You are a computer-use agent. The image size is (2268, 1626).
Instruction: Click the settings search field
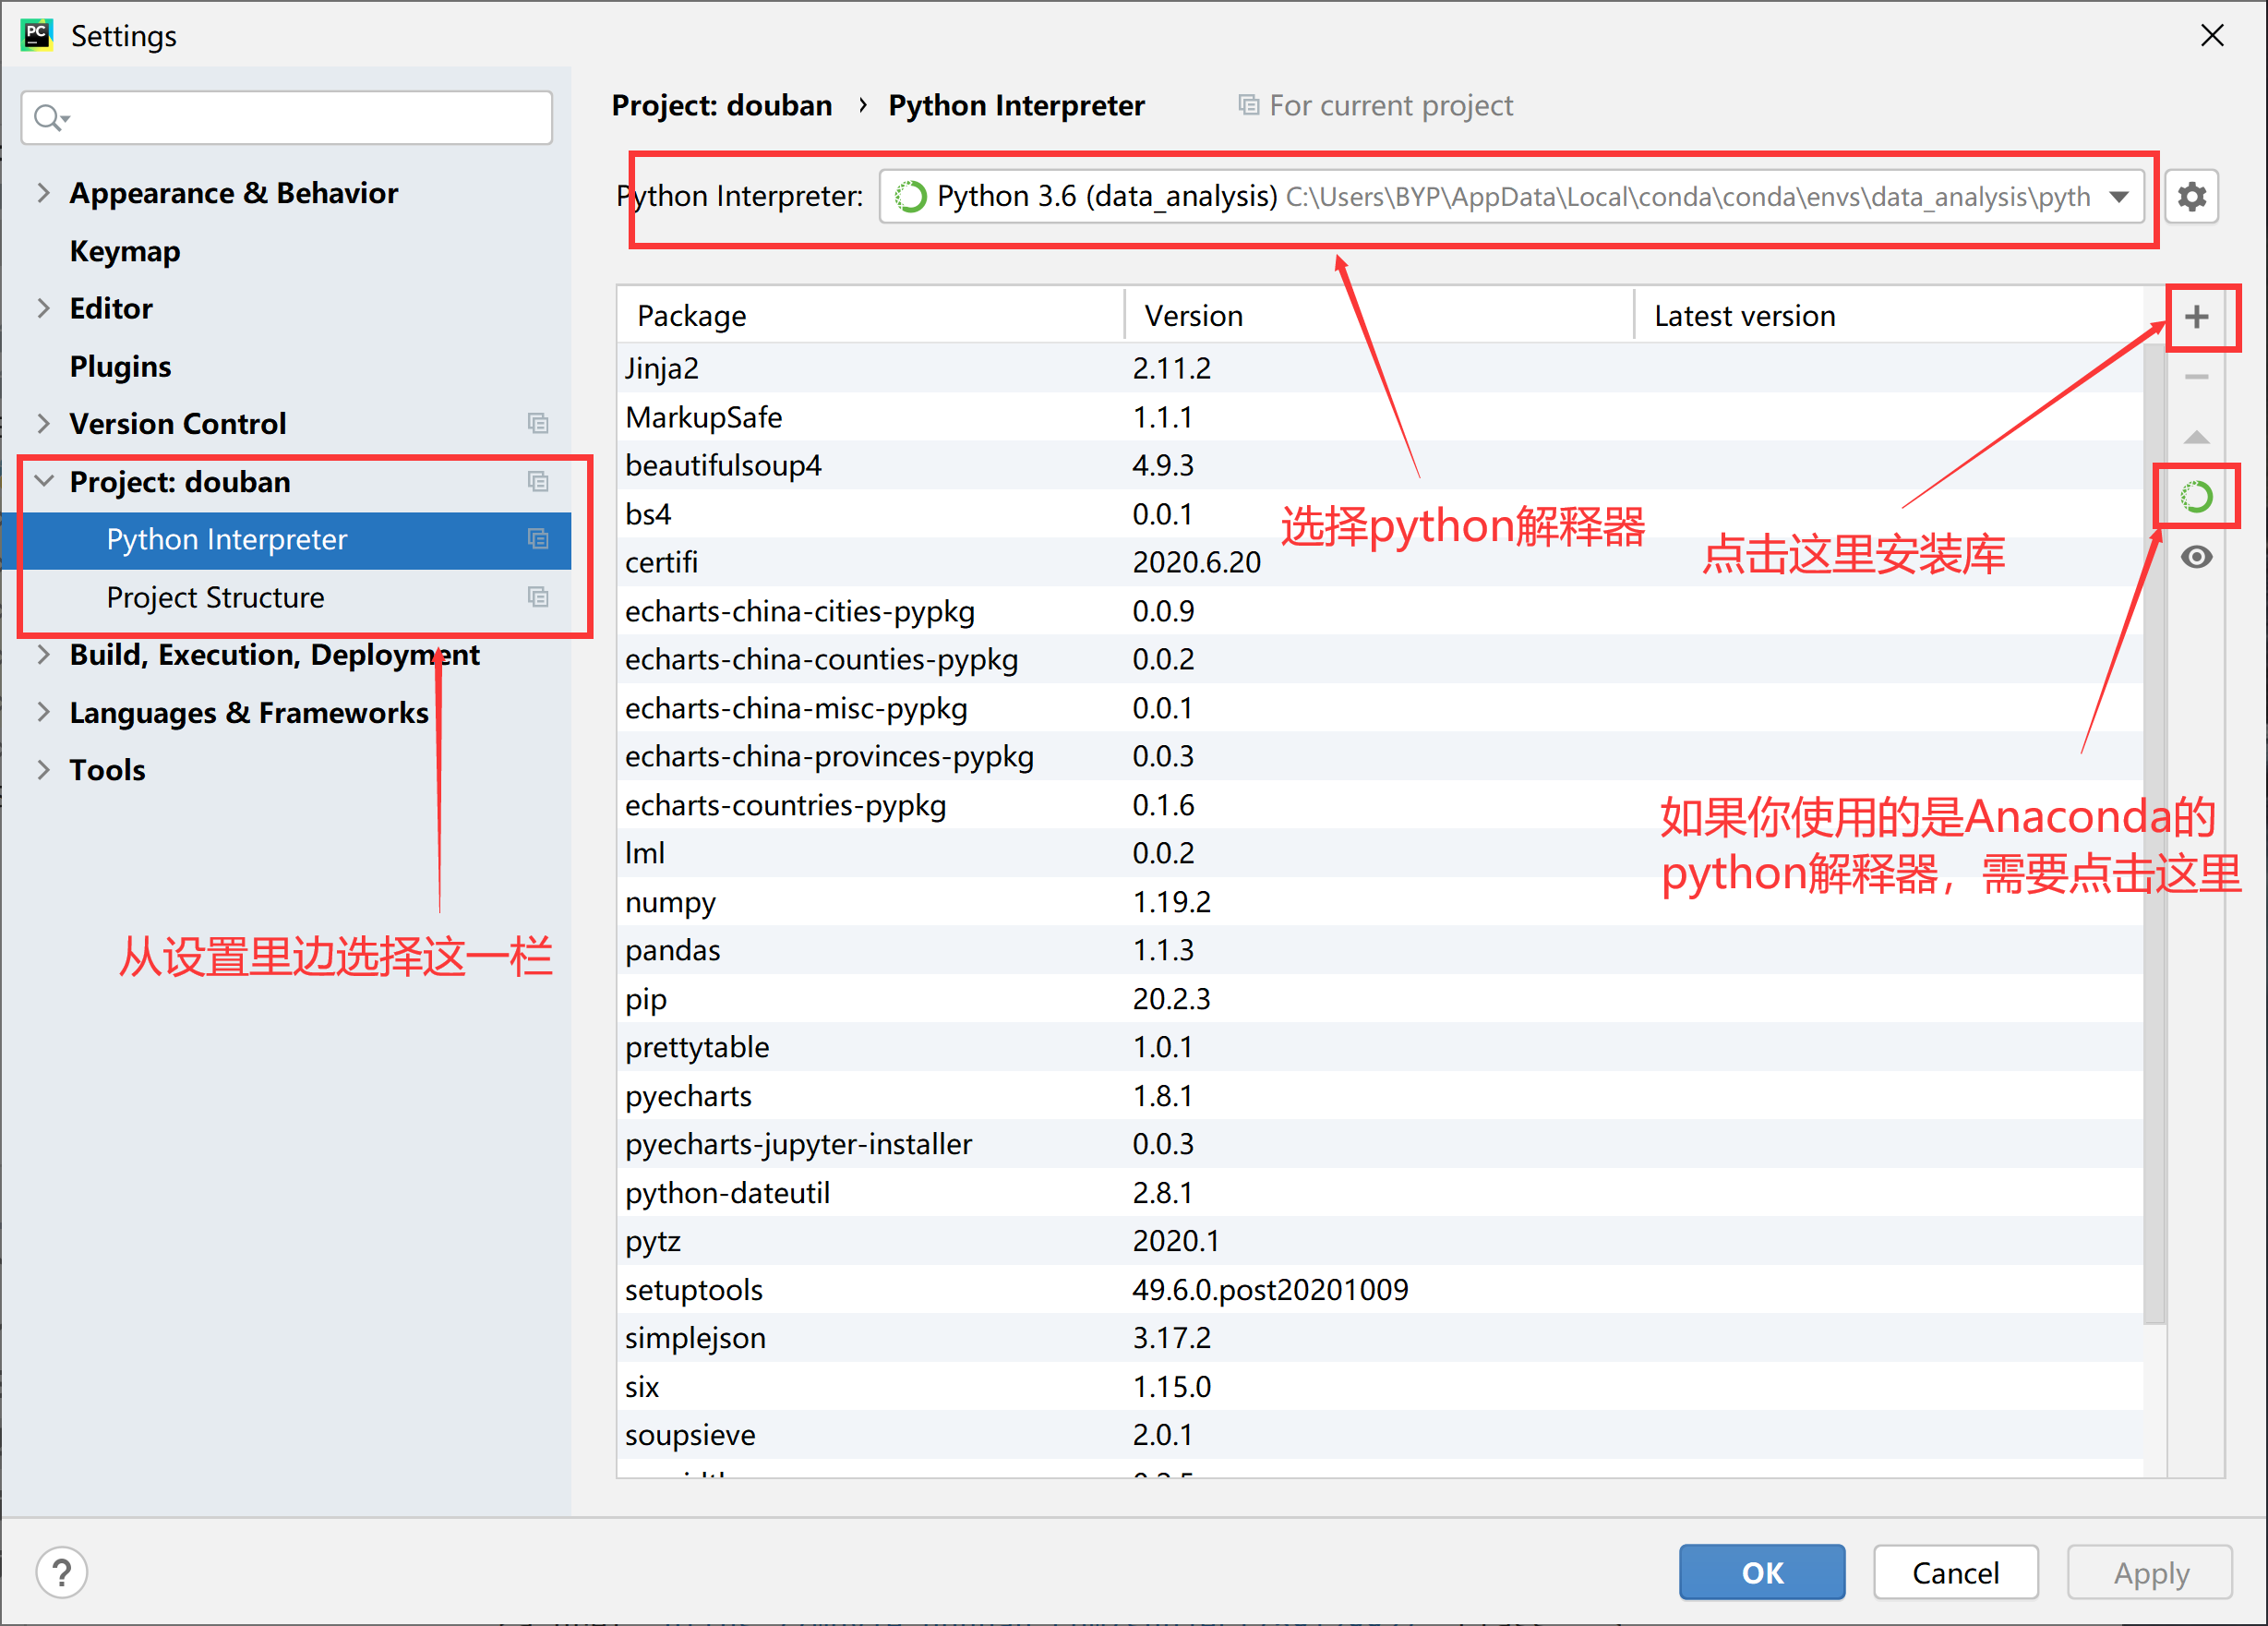(x=300, y=118)
